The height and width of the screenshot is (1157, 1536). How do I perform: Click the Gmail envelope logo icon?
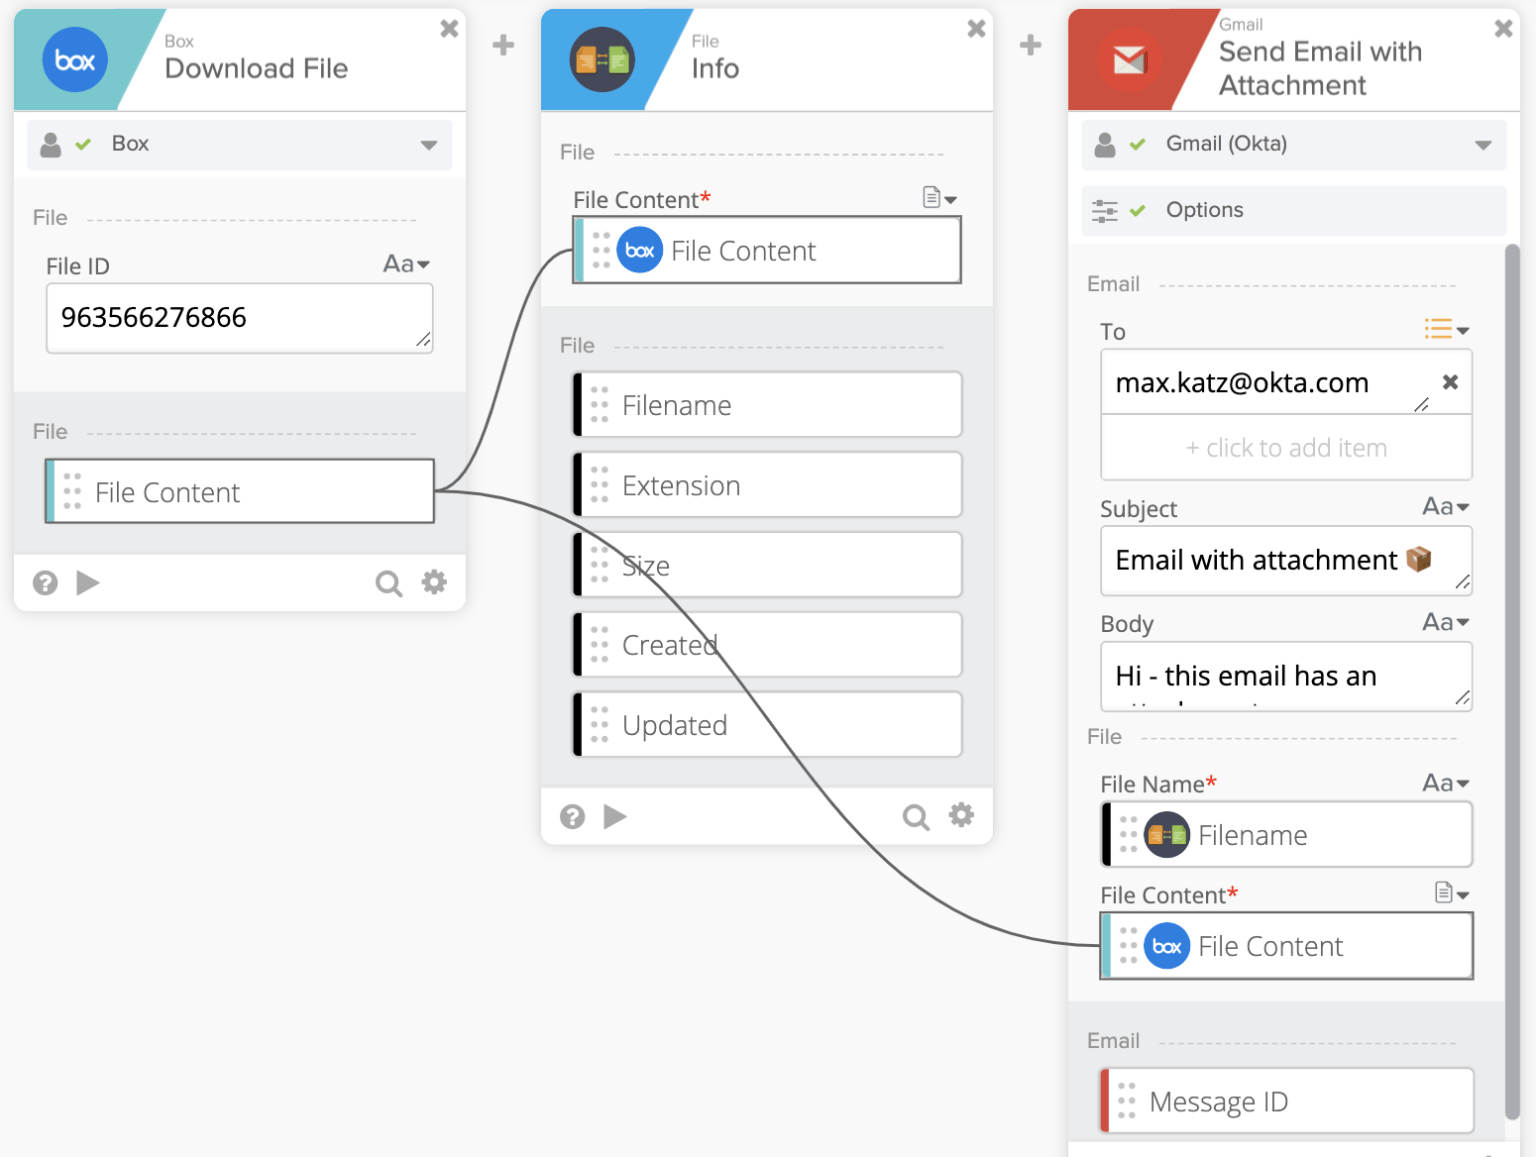click(x=1129, y=61)
